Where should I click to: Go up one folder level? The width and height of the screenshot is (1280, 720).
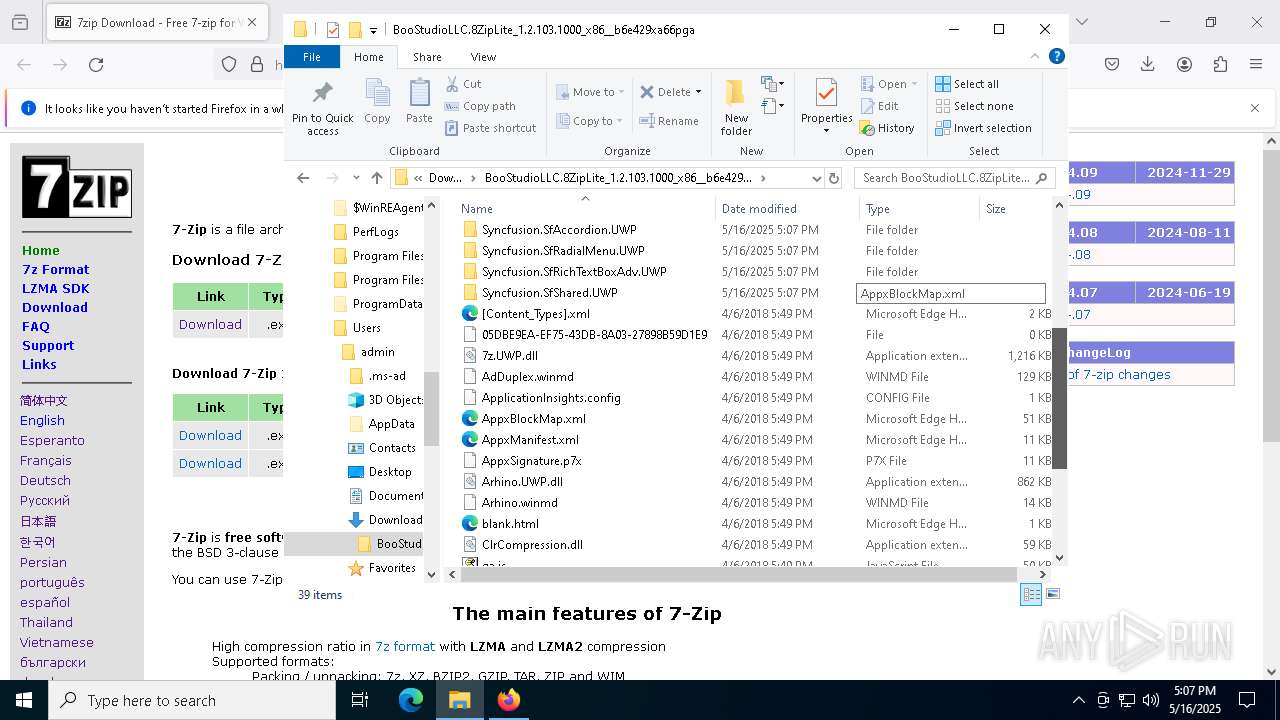point(377,178)
